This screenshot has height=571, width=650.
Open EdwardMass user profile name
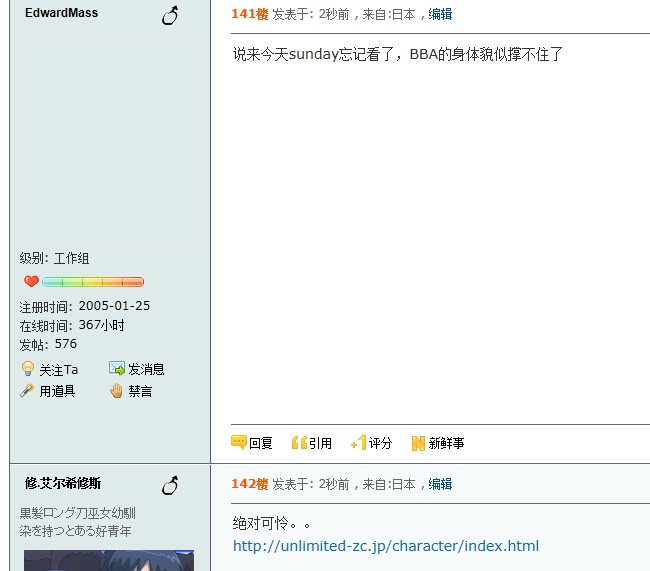coord(61,13)
